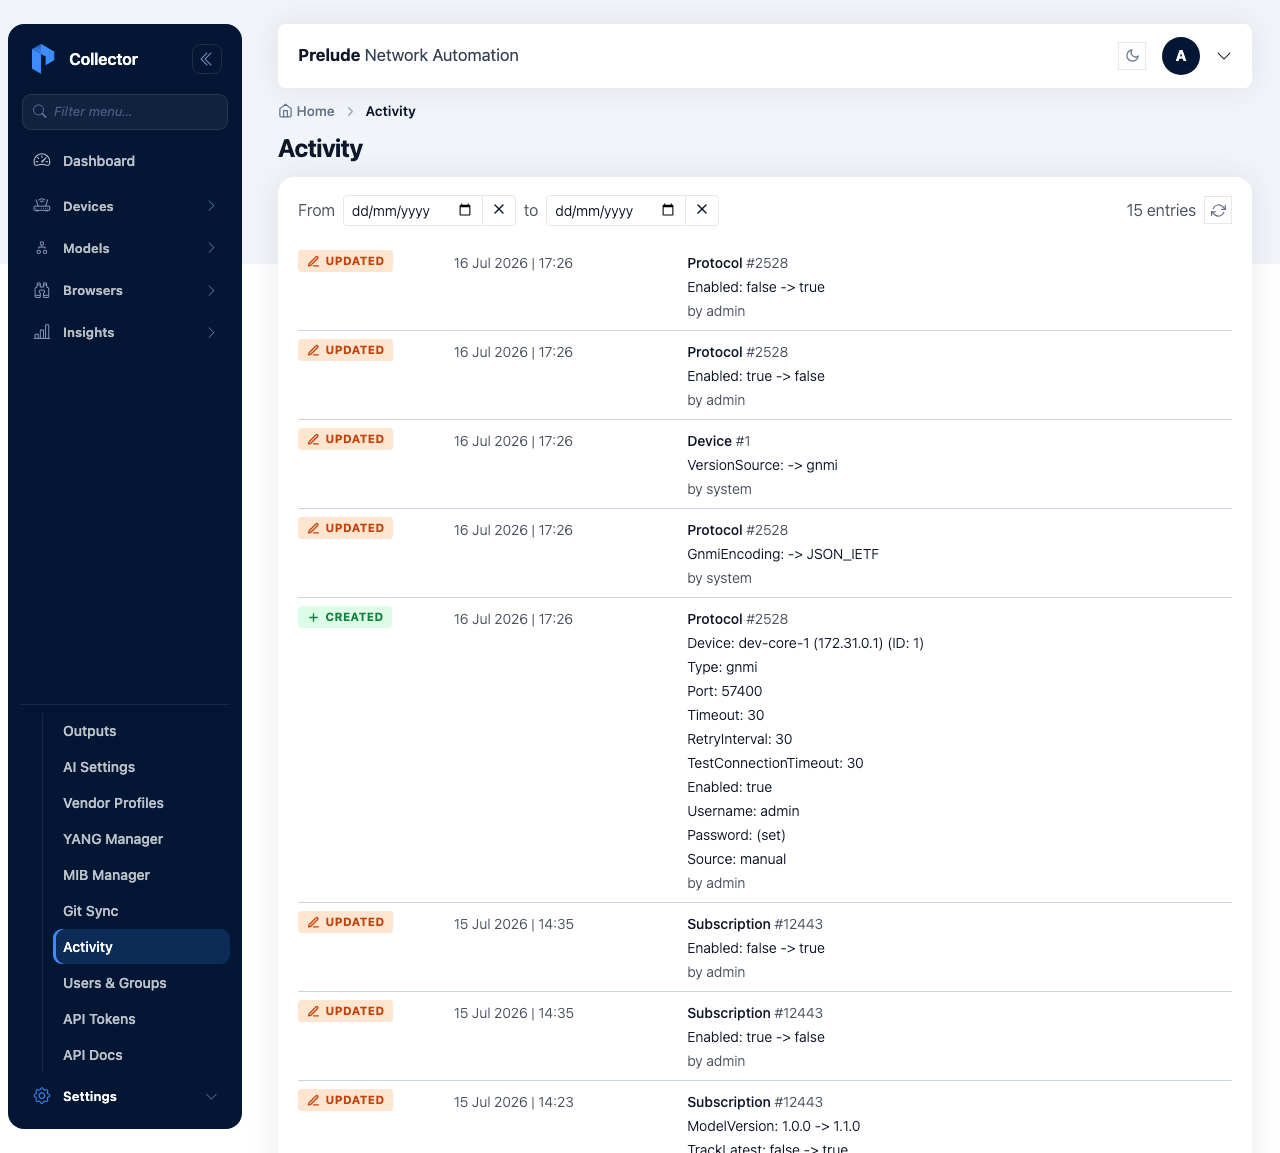The height and width of the screenshot is (1153, 1280).
Task: Click the Settings gear icon
Action: pos(42,1096)
